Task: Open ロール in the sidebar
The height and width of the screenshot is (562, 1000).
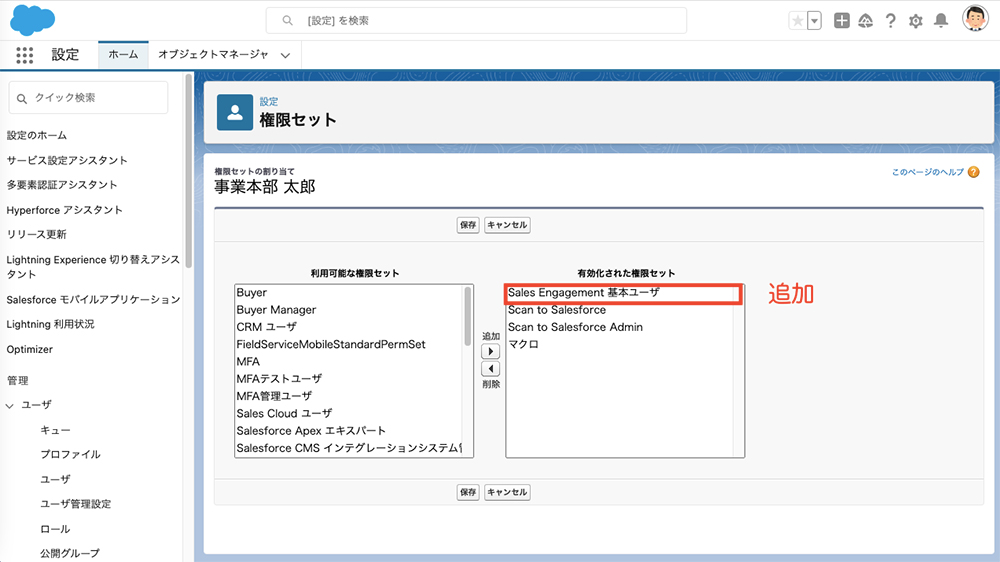Action: click(55, 529)
